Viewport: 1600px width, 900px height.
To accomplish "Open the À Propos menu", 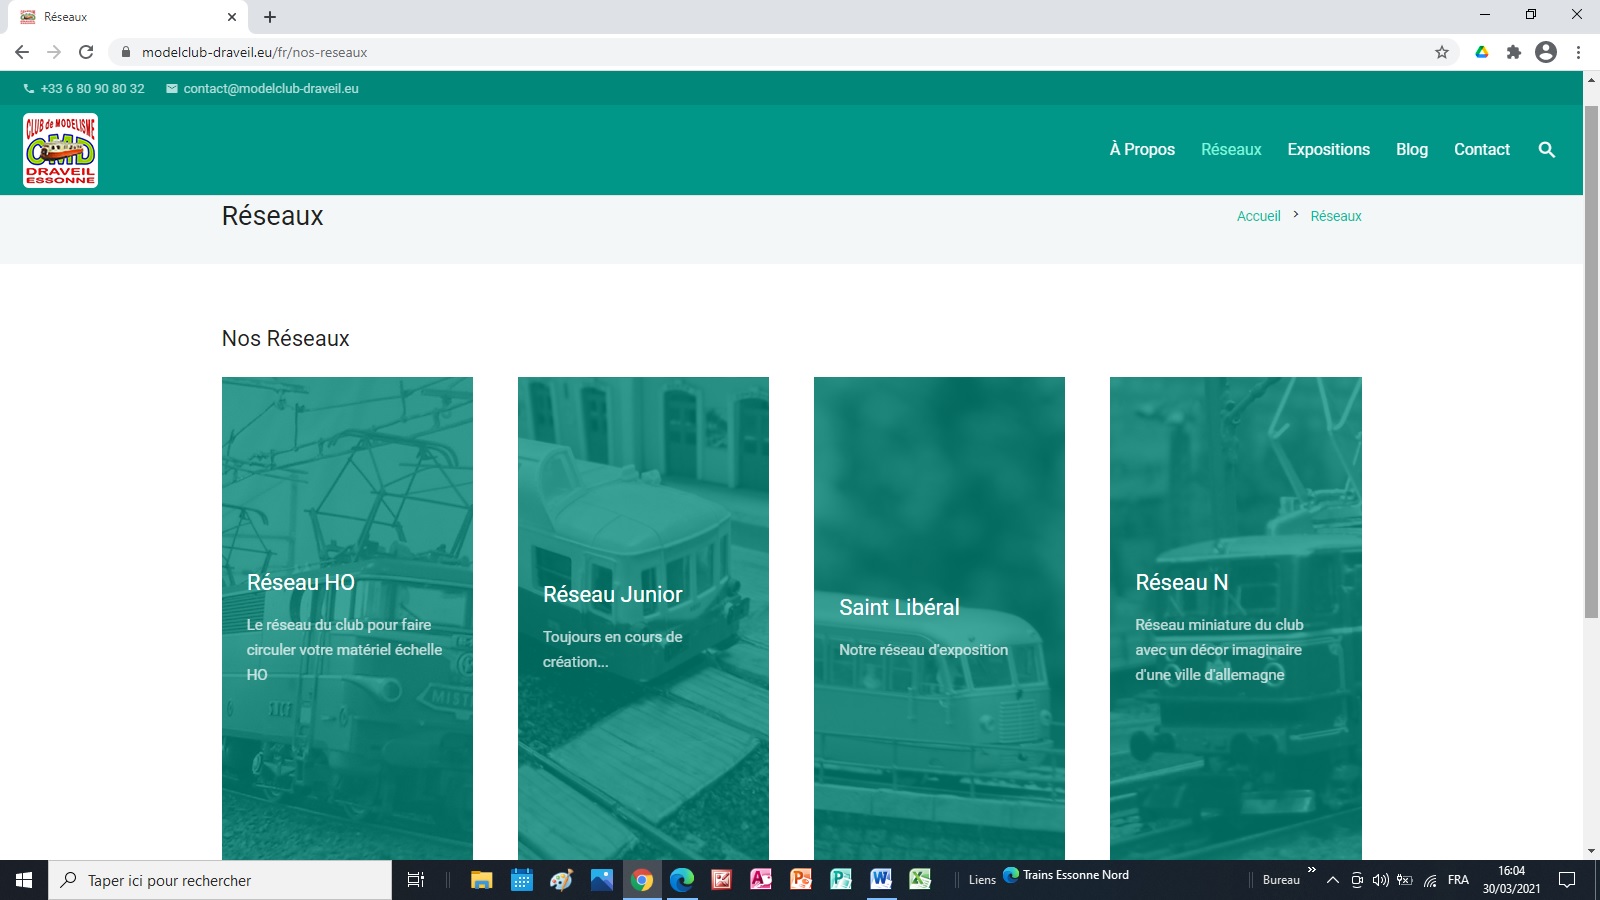I will click(1142, 150).
